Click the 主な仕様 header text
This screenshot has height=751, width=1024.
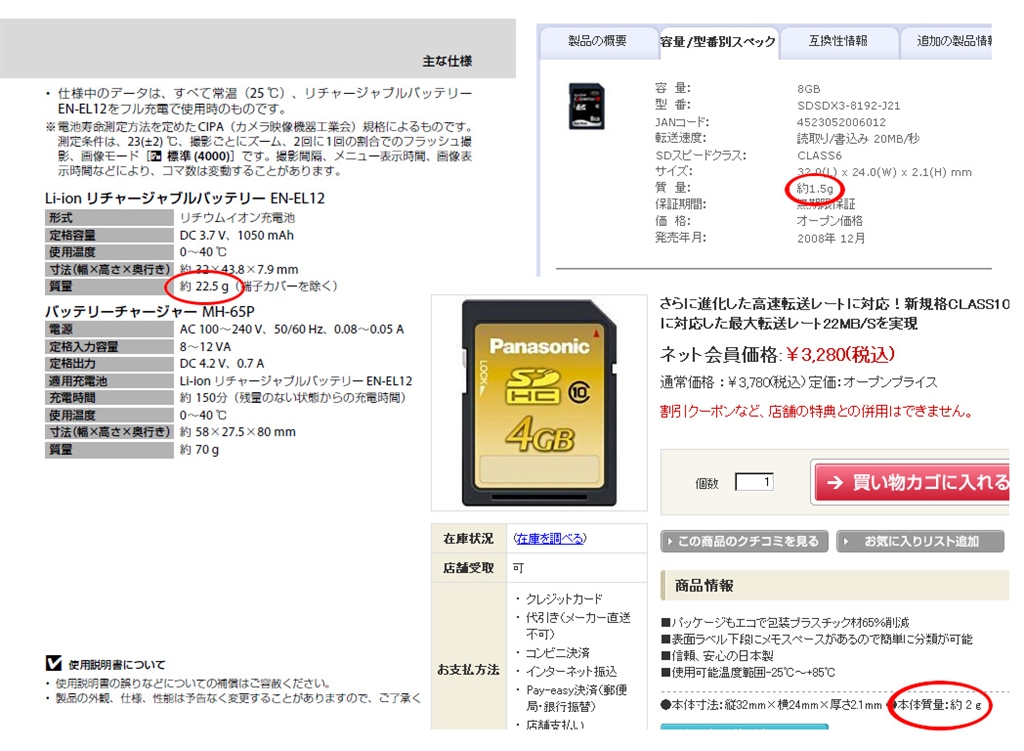pos(447,61)
